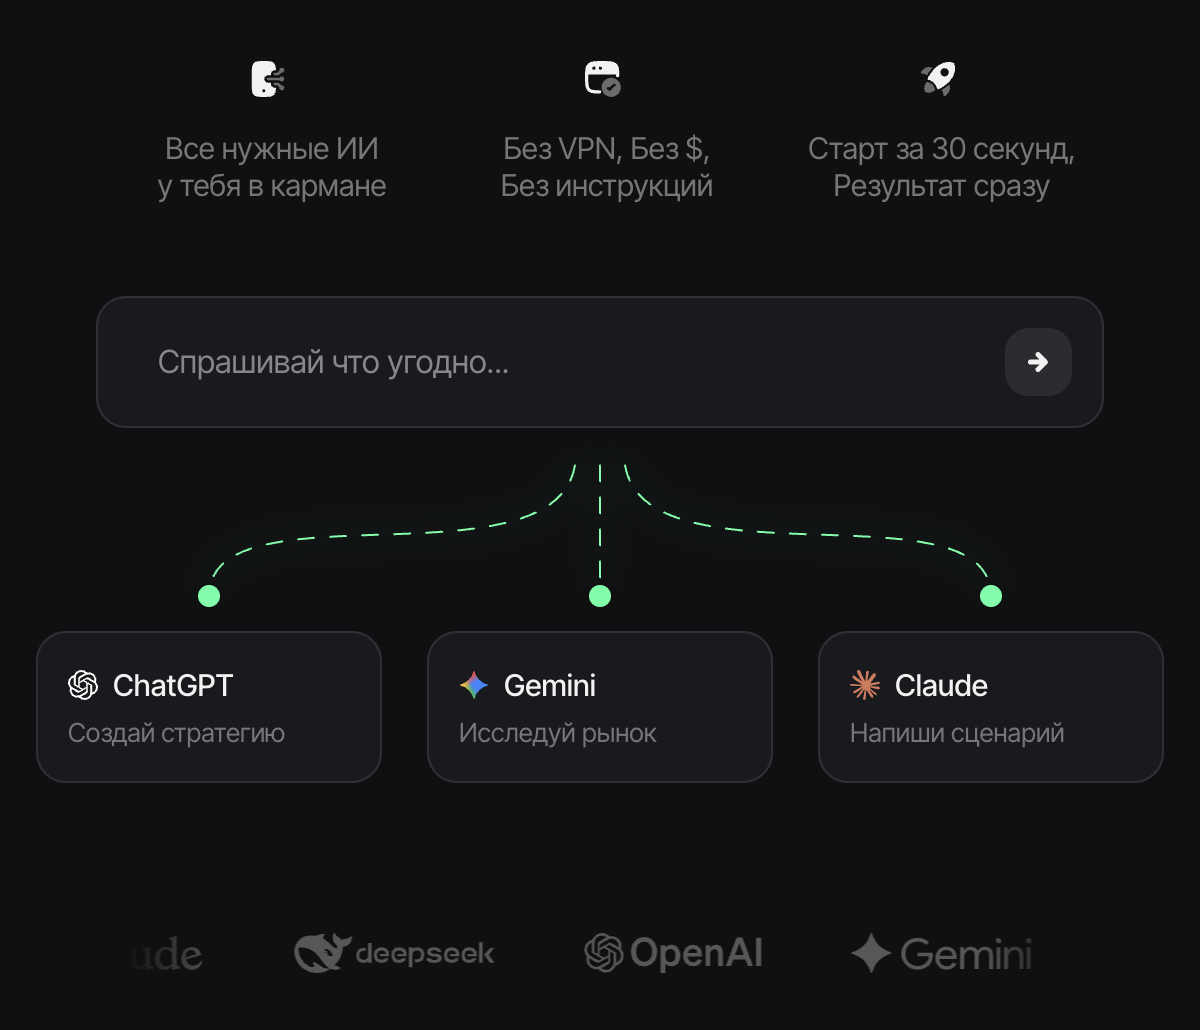Click the OpenAI logo at bottom
Screen dimensions: 1200x1030
coord(673,953)
